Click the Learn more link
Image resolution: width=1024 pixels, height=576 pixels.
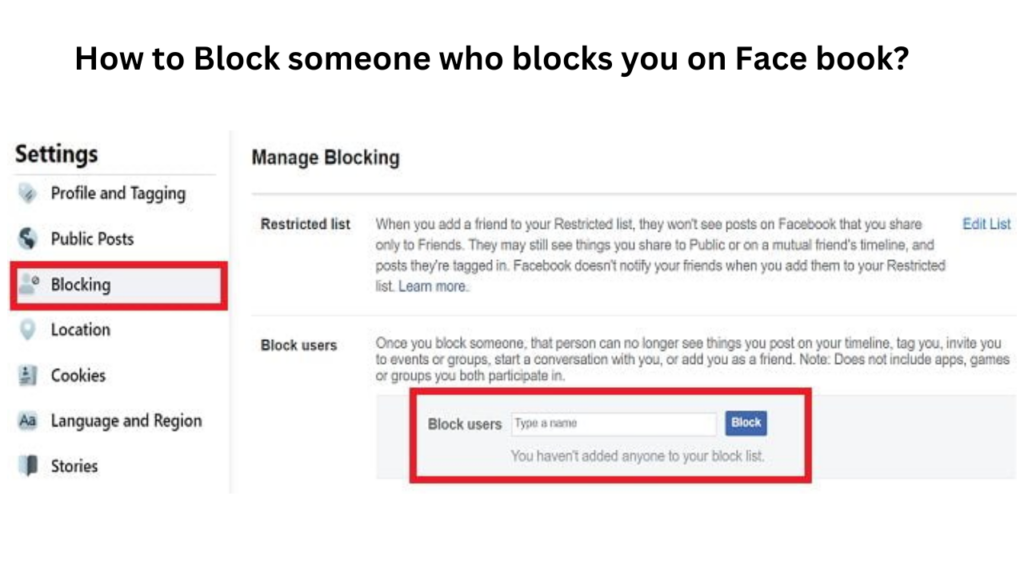pyautogui.click(x=430, y=286)
